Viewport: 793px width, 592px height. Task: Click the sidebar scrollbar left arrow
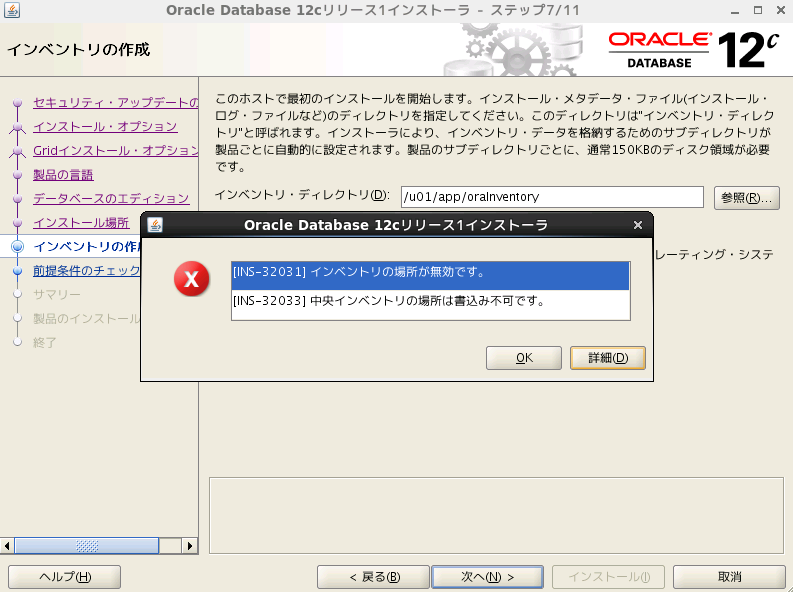pos(7,546)
